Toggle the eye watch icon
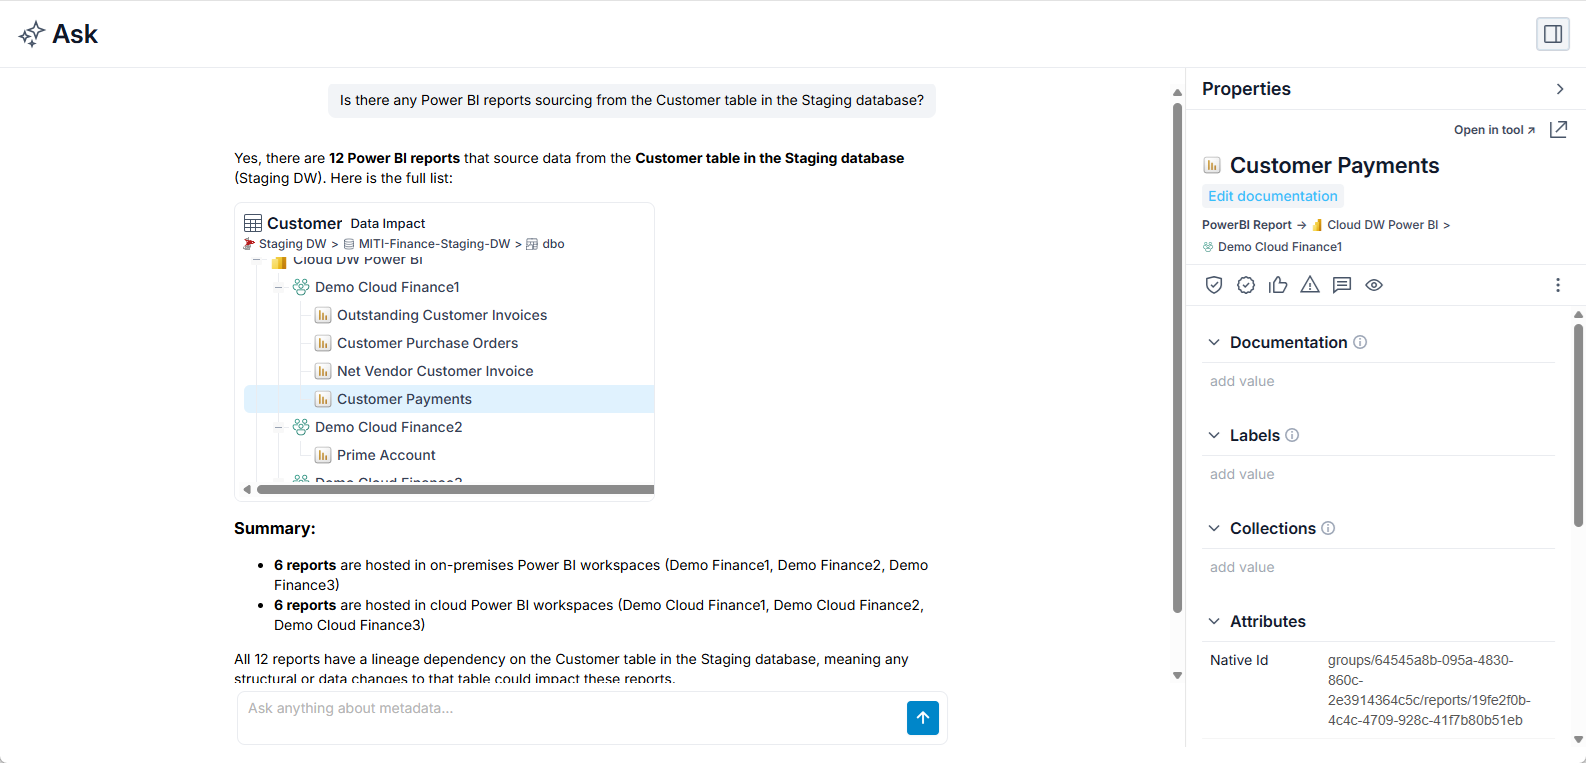This screenshot has width=1586, height=763. [x=1374, y=285]
